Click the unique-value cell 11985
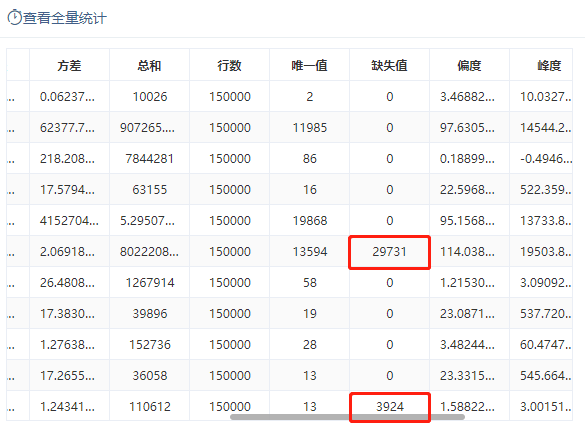This screenshot has height=440, width=585. coord(309,128)
